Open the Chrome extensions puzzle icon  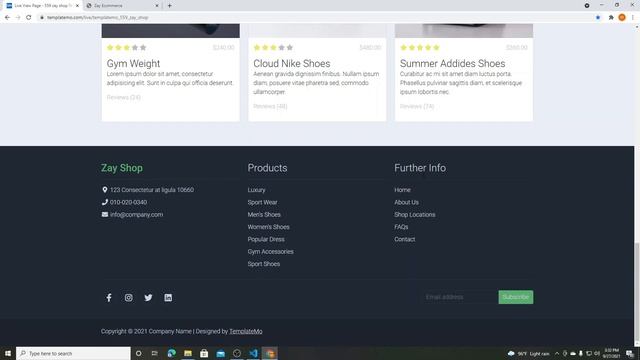[611, 18]
